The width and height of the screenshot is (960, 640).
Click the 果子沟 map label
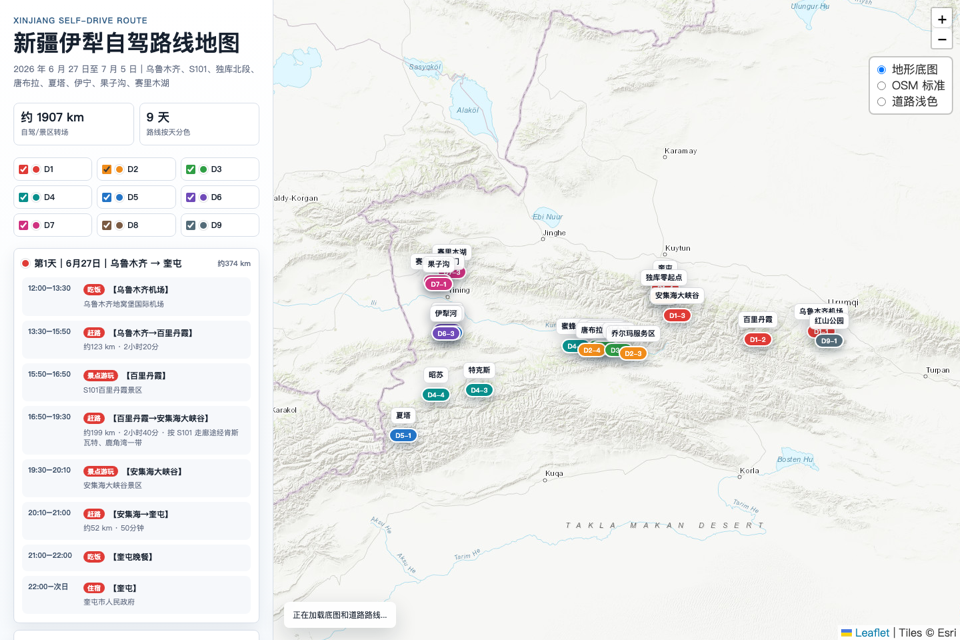point(438,264)
